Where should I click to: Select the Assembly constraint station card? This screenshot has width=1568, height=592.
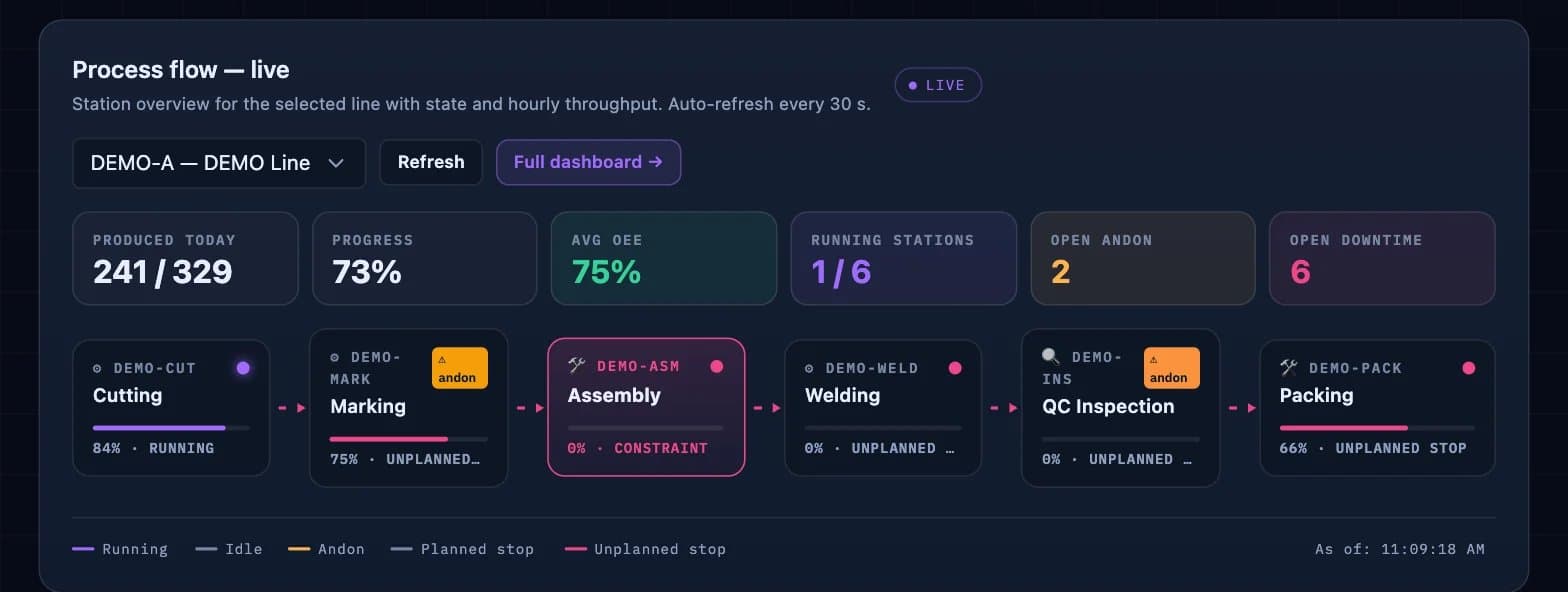point(646,407)
